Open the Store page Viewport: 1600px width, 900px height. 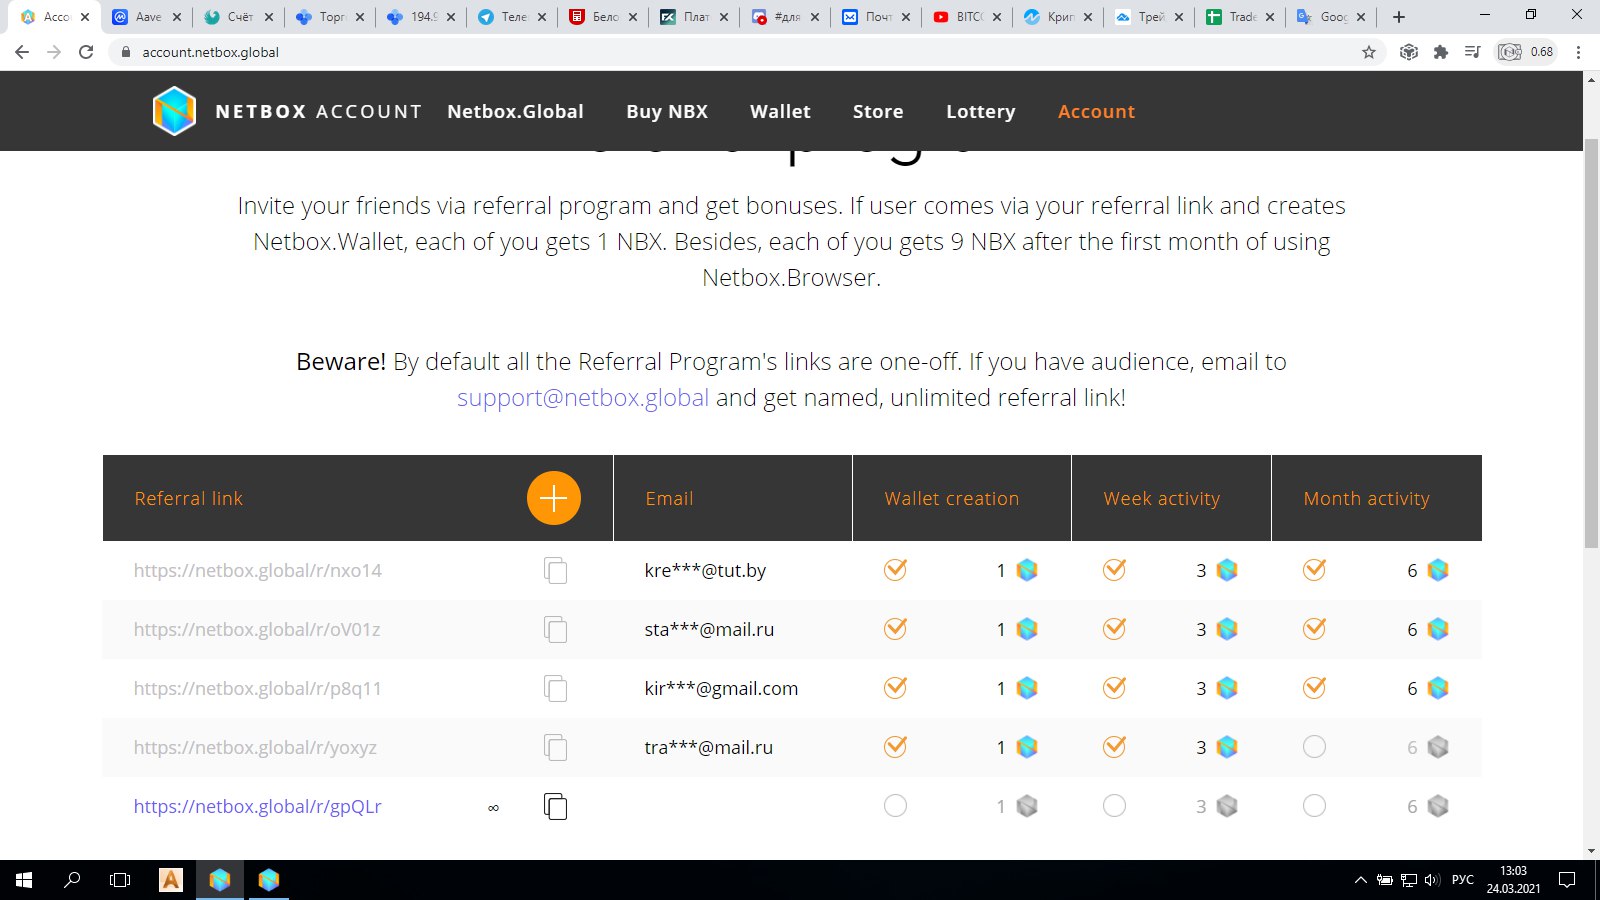tap(878, 111)
